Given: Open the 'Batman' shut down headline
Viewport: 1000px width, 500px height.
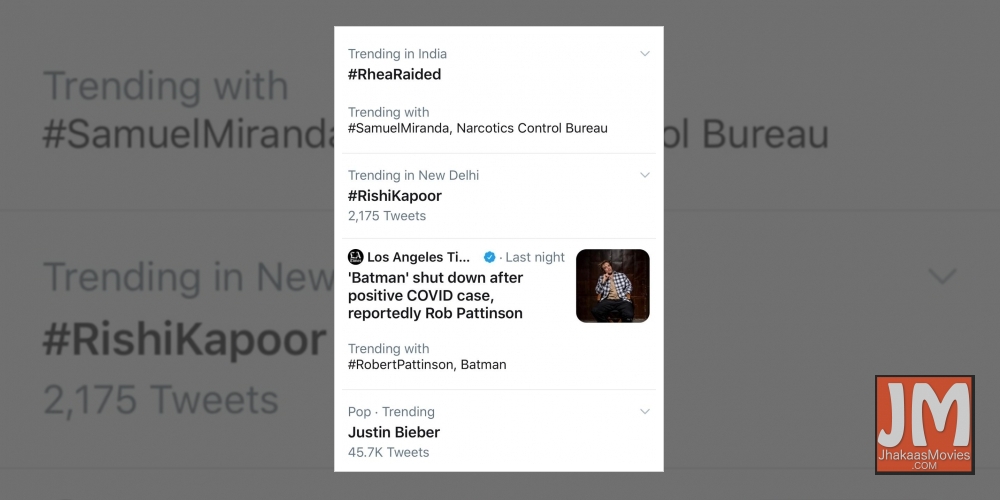Looking at the screenshot, I should coord(436,295).
